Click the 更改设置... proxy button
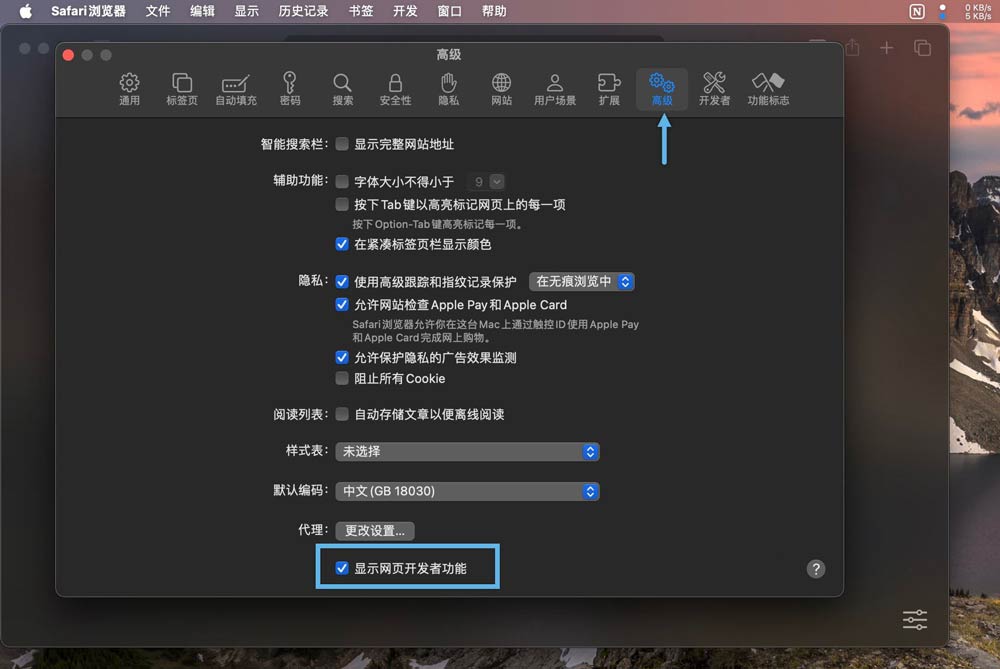The height and width of the screenshot is (669, 1000). (375, 531)
